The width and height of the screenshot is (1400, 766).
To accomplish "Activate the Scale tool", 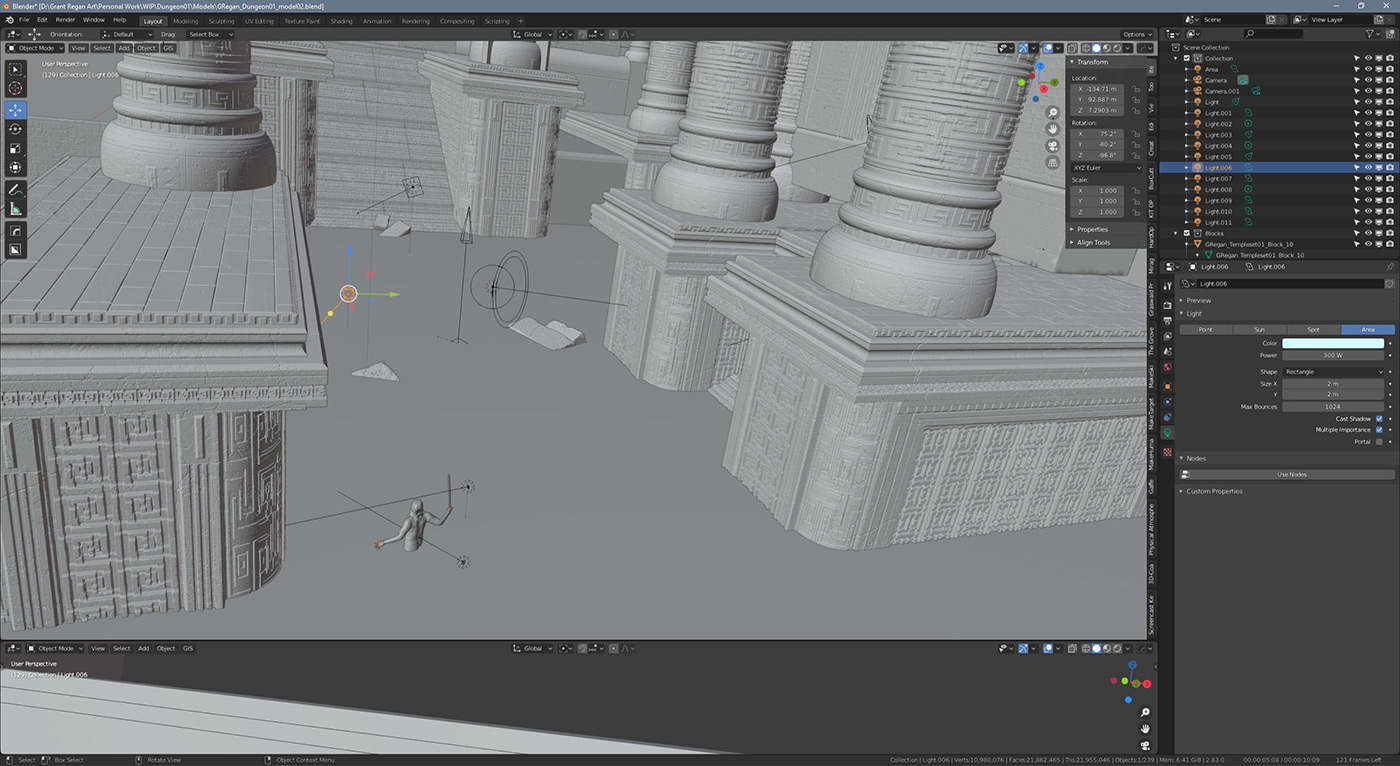I will 15,149.
